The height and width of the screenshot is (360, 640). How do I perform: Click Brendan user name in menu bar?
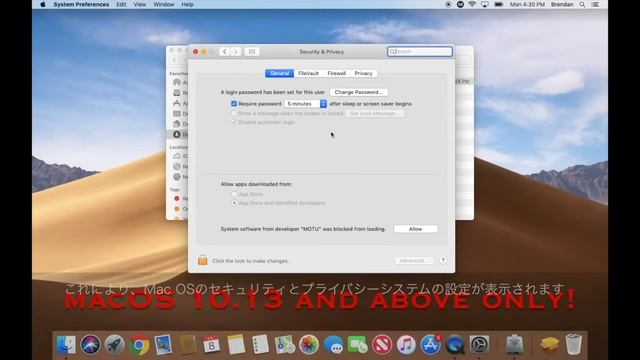point(562,4)
